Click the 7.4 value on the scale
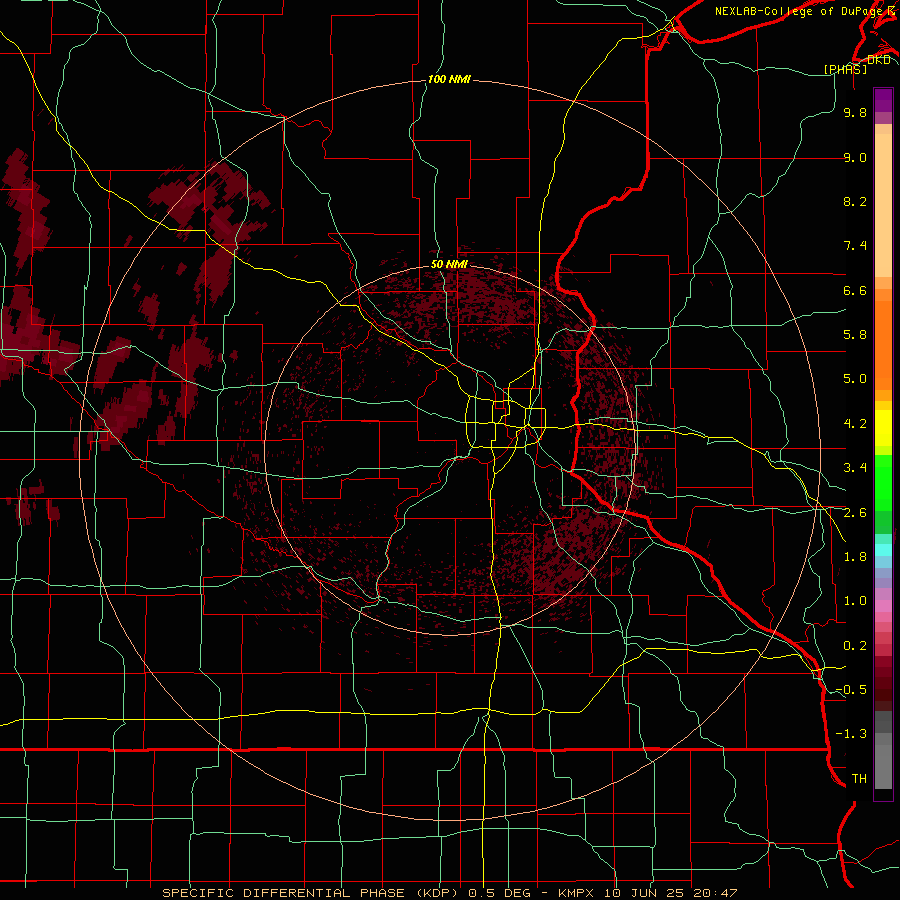The image size is (900, 900). click(x=855, y=246)
